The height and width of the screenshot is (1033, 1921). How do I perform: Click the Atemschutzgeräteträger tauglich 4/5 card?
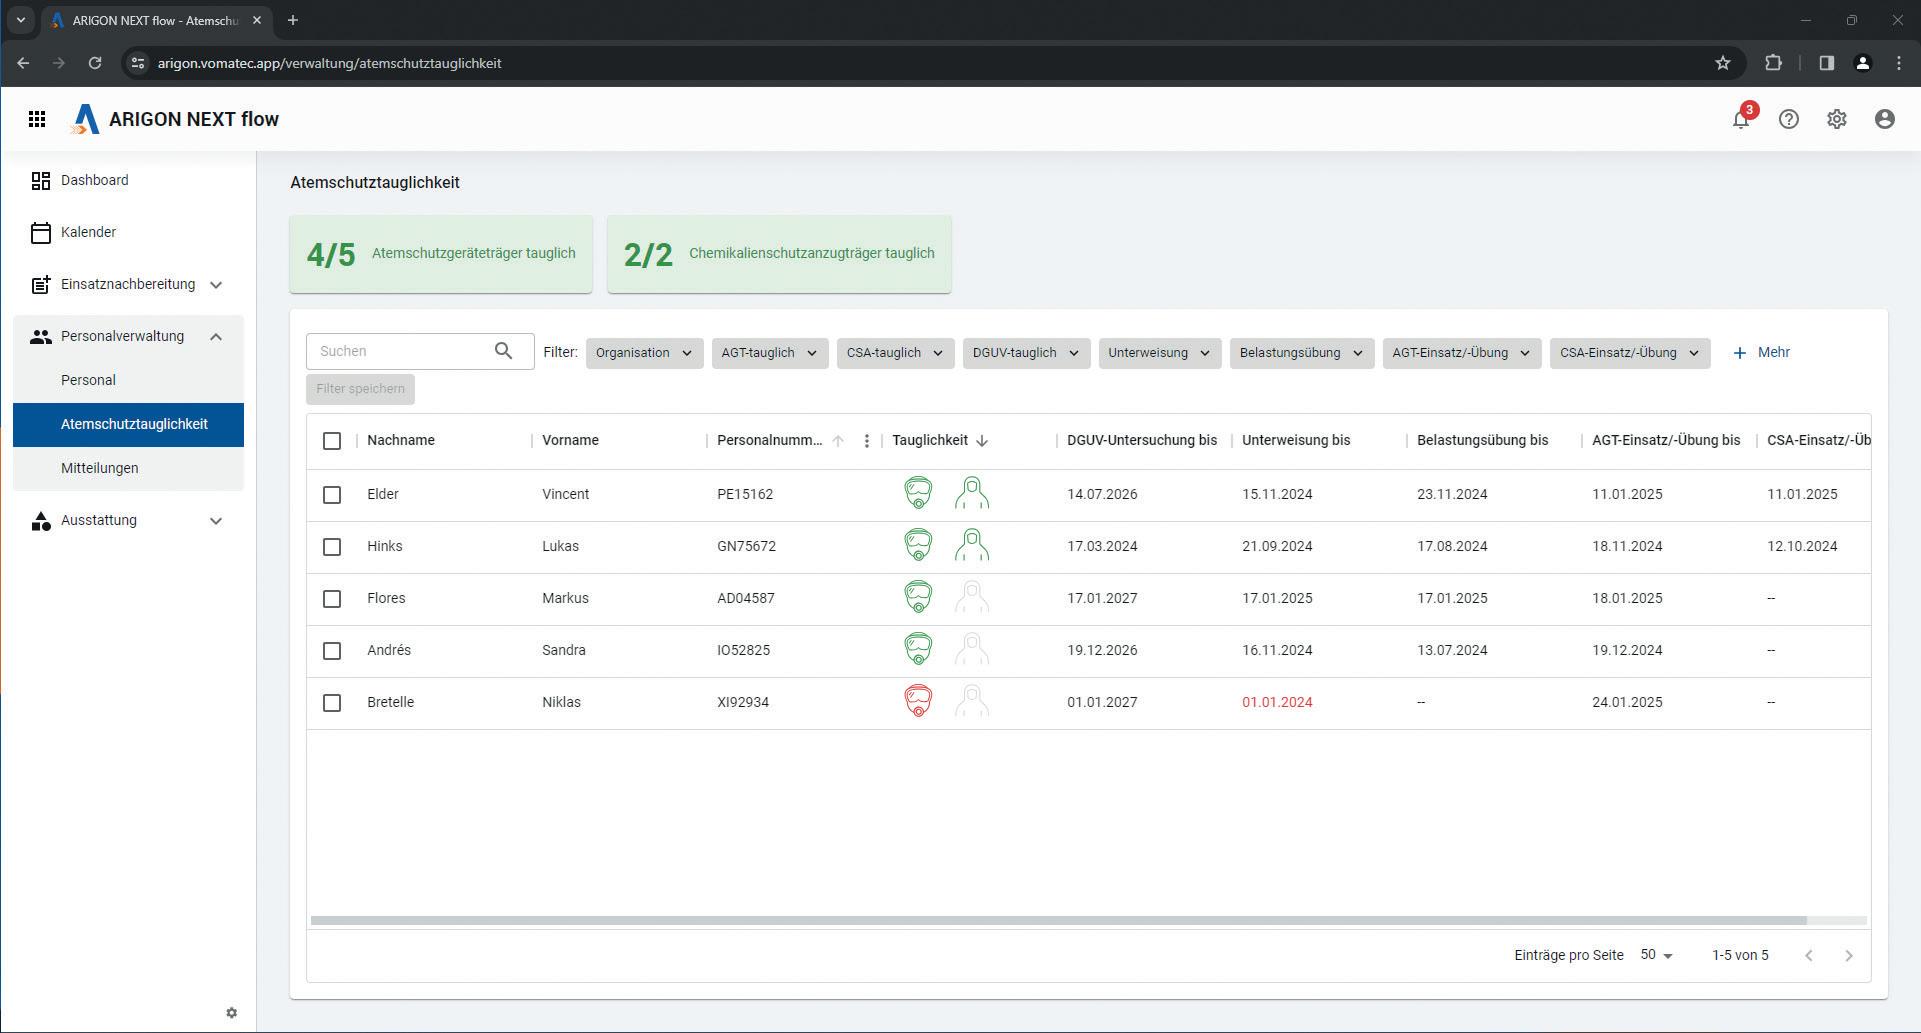click(x=441, y=254)
